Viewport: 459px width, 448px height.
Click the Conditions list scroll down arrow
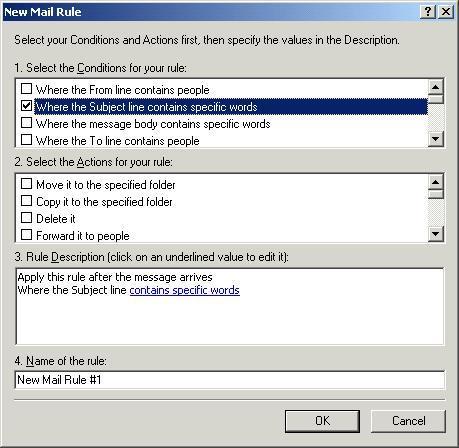[436, 139]
